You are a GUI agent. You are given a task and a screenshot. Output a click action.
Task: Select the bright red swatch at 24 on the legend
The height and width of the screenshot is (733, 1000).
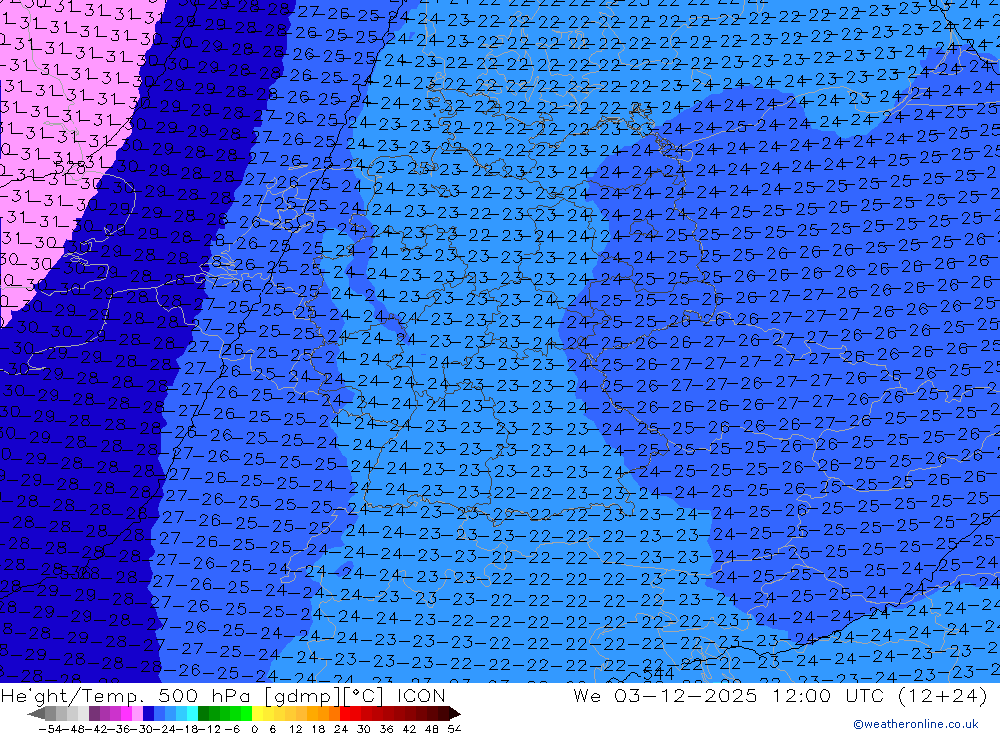click(345, 713)
